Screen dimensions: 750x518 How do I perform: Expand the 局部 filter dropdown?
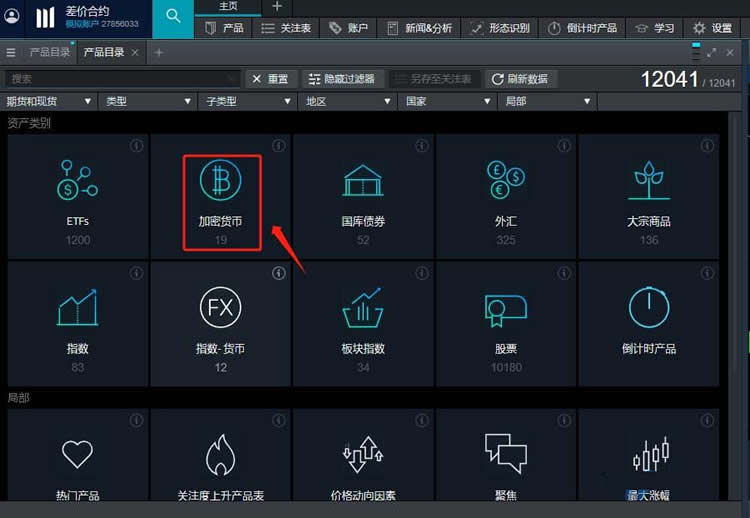tap(547, 101)
